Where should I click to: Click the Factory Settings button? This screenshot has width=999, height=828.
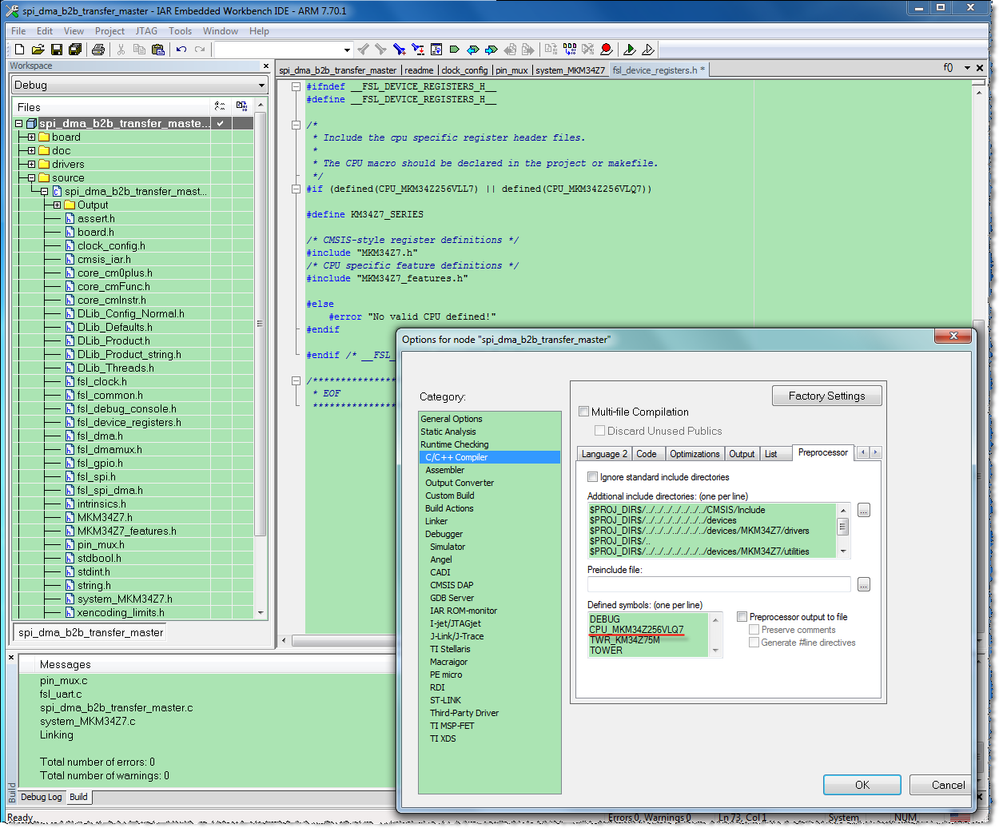coord(826,395)
